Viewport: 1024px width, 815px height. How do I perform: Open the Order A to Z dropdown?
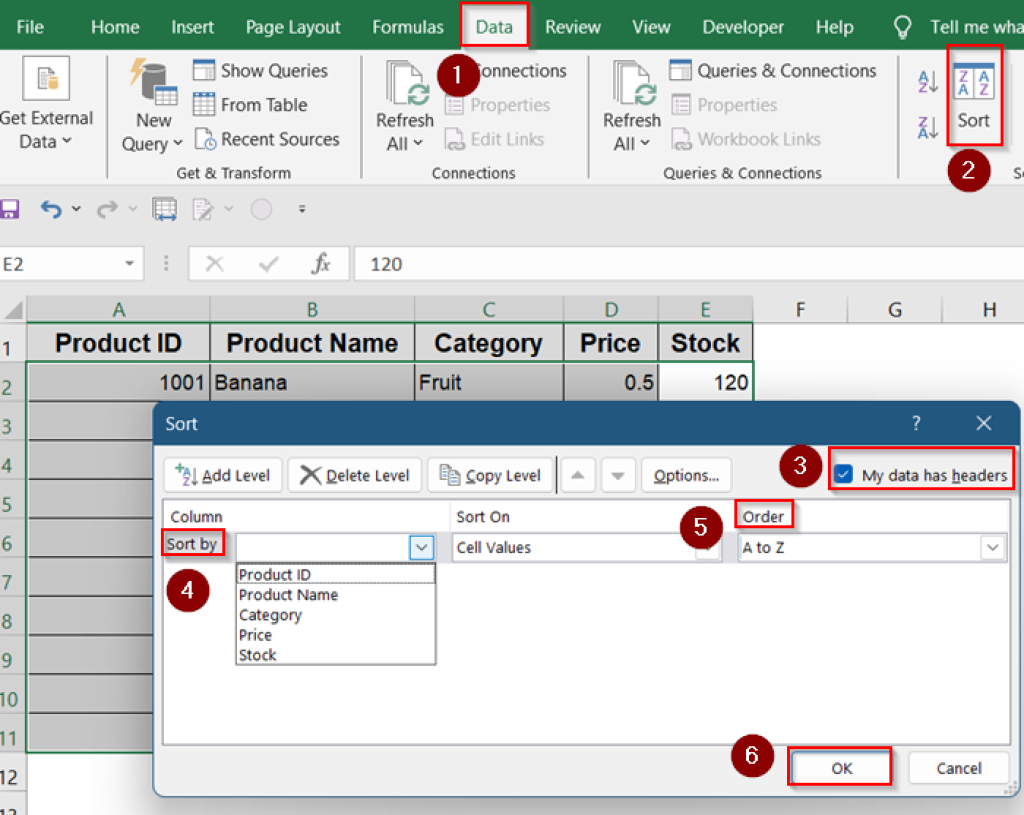(x=992, y=548)
